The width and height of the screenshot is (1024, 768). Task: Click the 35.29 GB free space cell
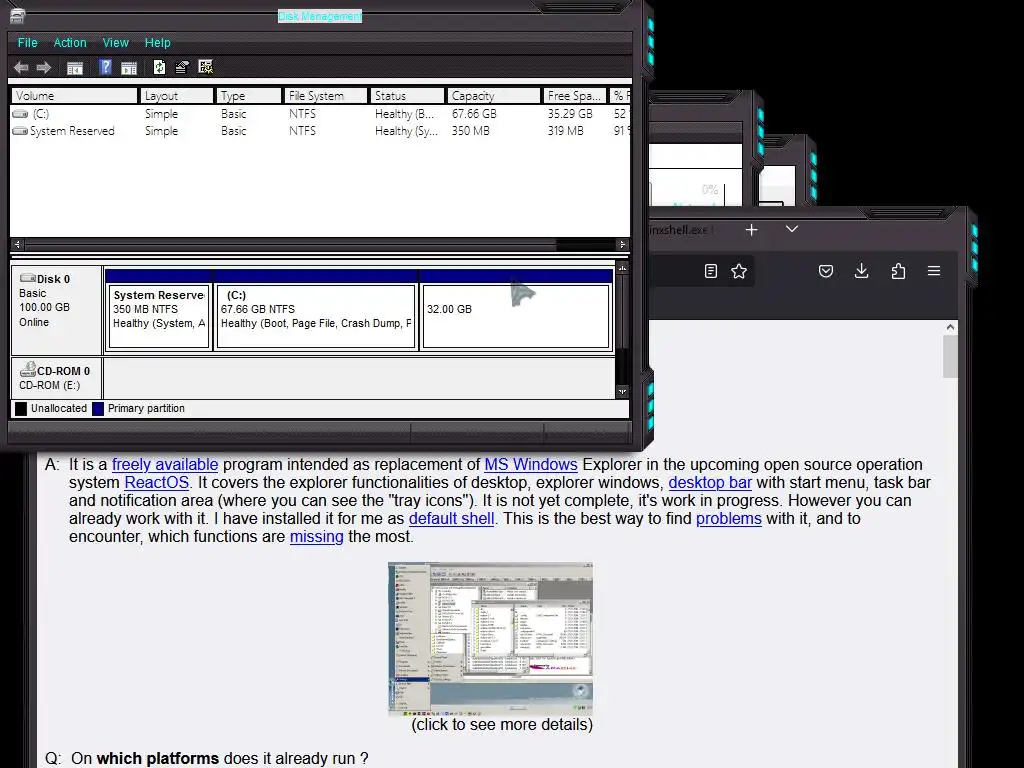click(570, 114)
